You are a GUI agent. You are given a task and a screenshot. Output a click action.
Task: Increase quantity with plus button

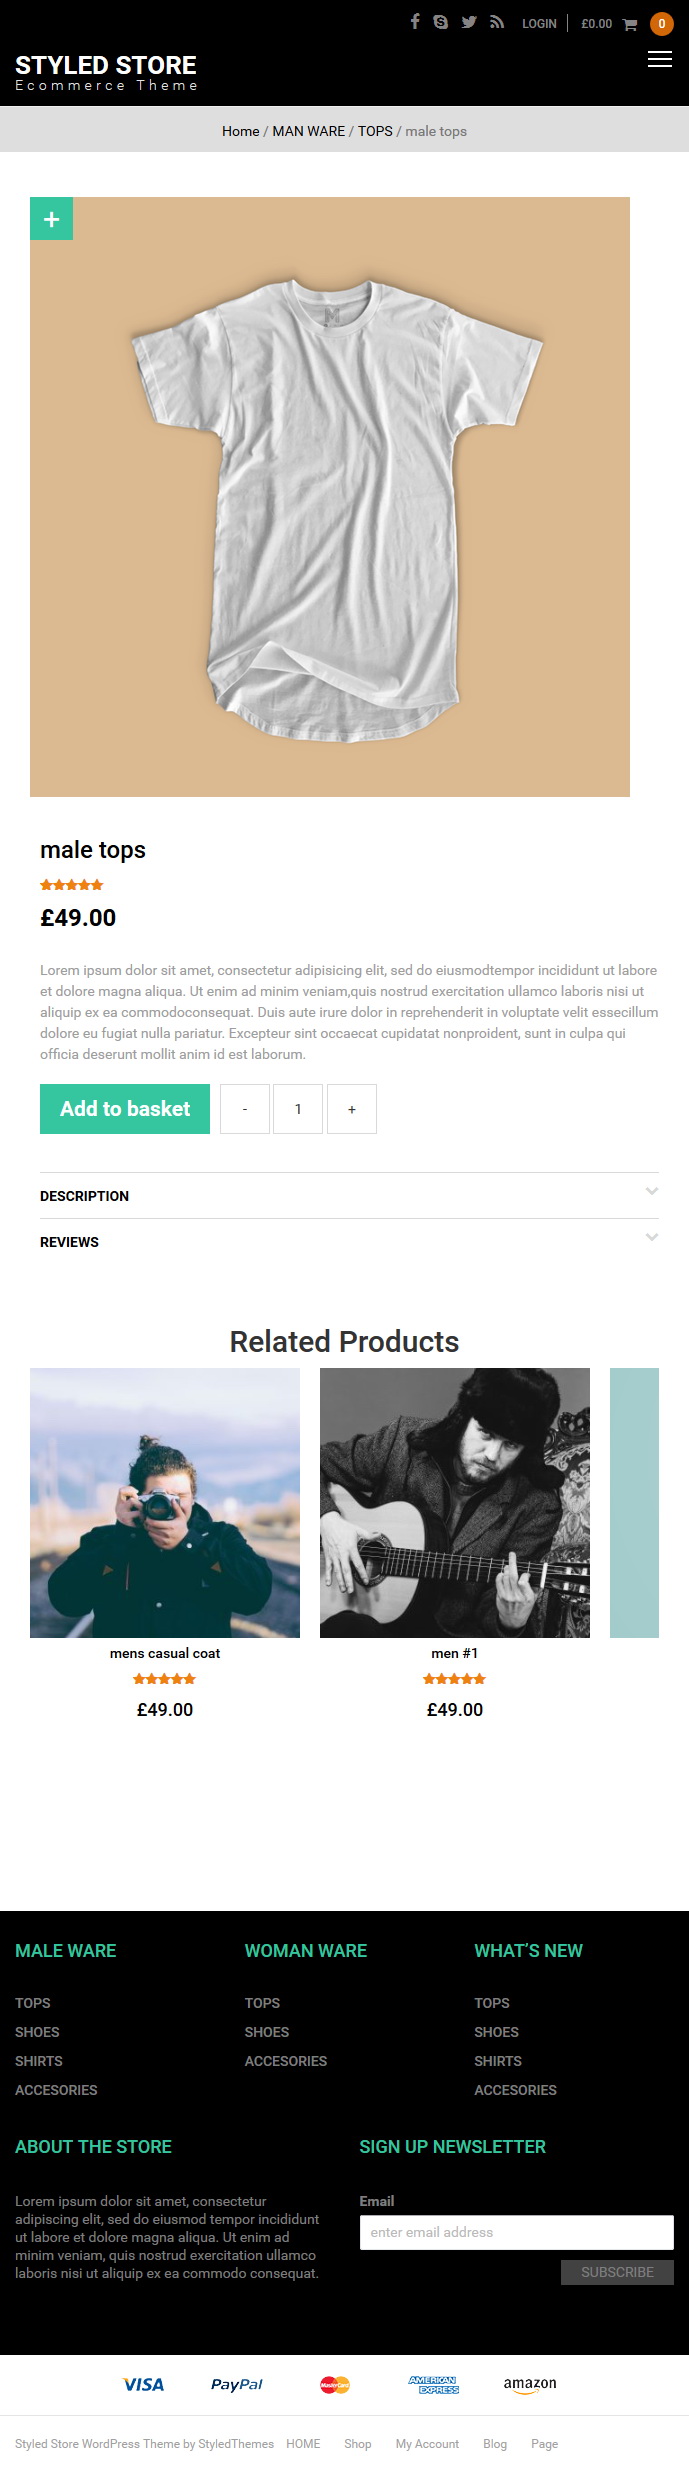tap(352, 1109)
